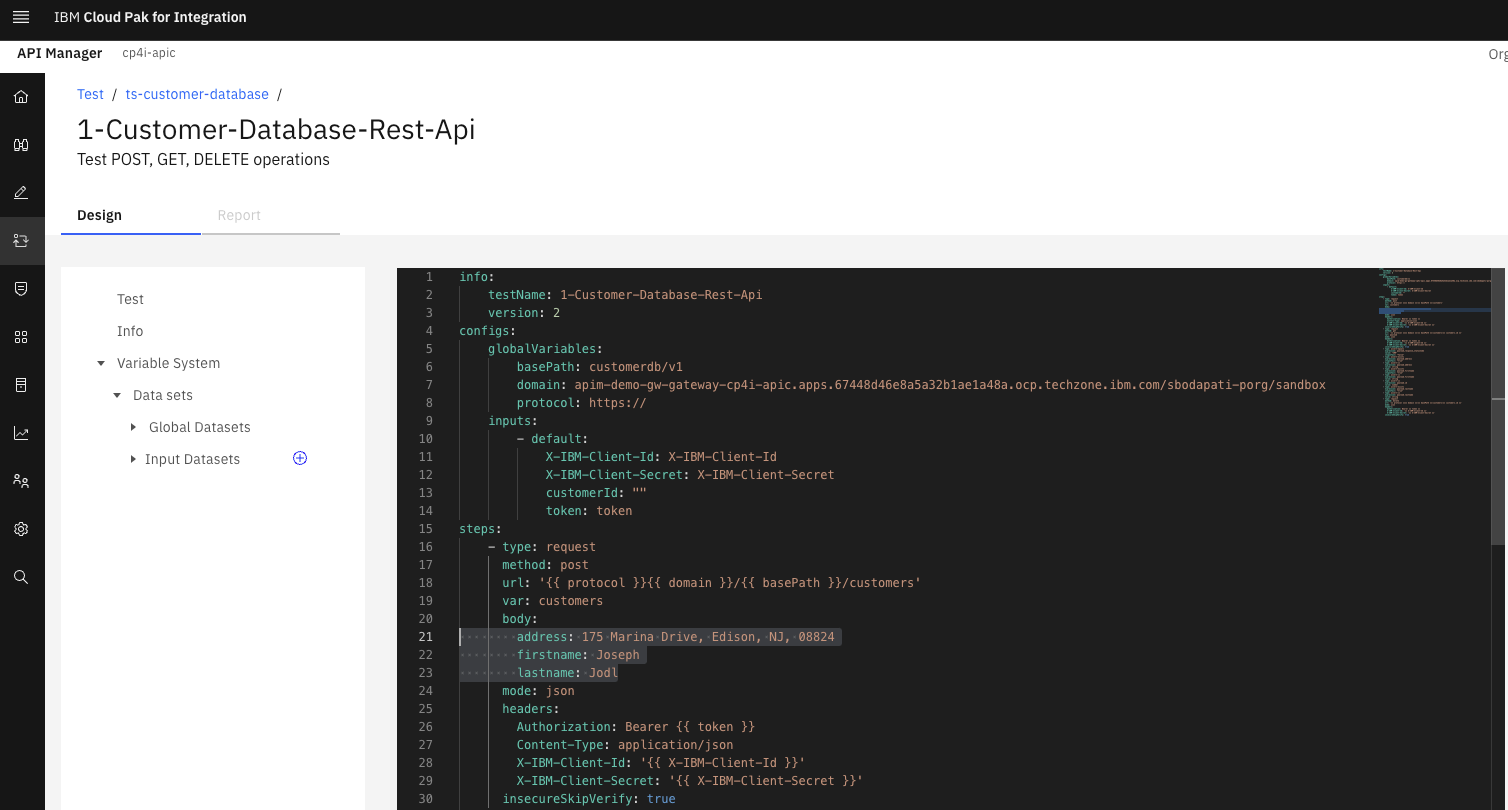Select the binoculars Explore icon in sidebar
This screenshot has height=810, width=1508.
pos(21,144)
